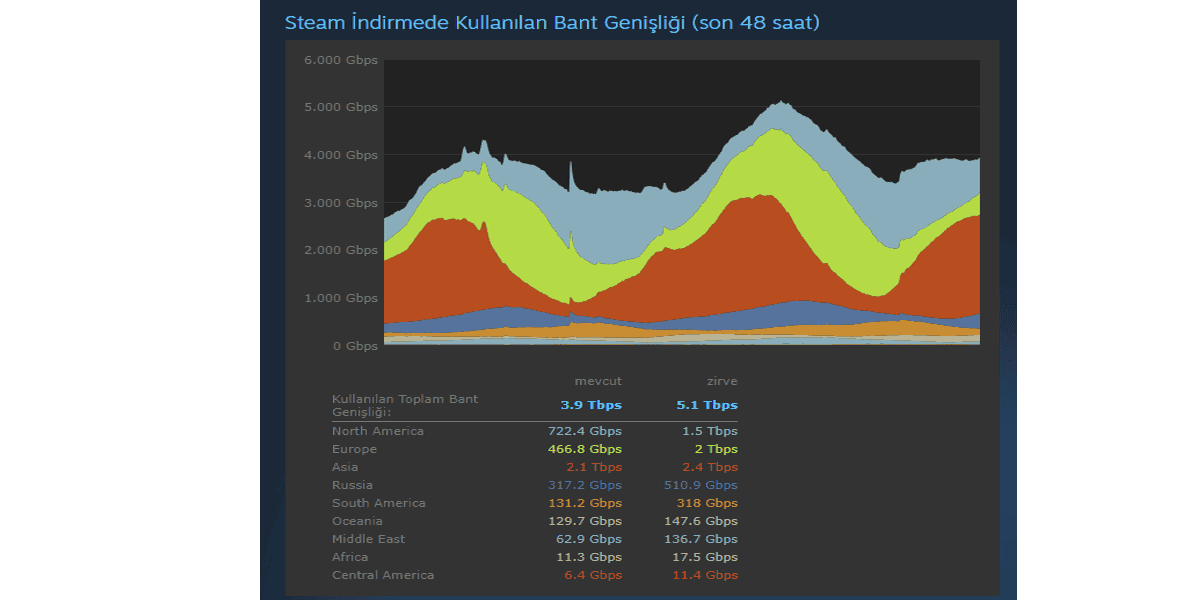
Task: Click the Kullanılan Toplam Bant Genişliği label
Action: 405,405
